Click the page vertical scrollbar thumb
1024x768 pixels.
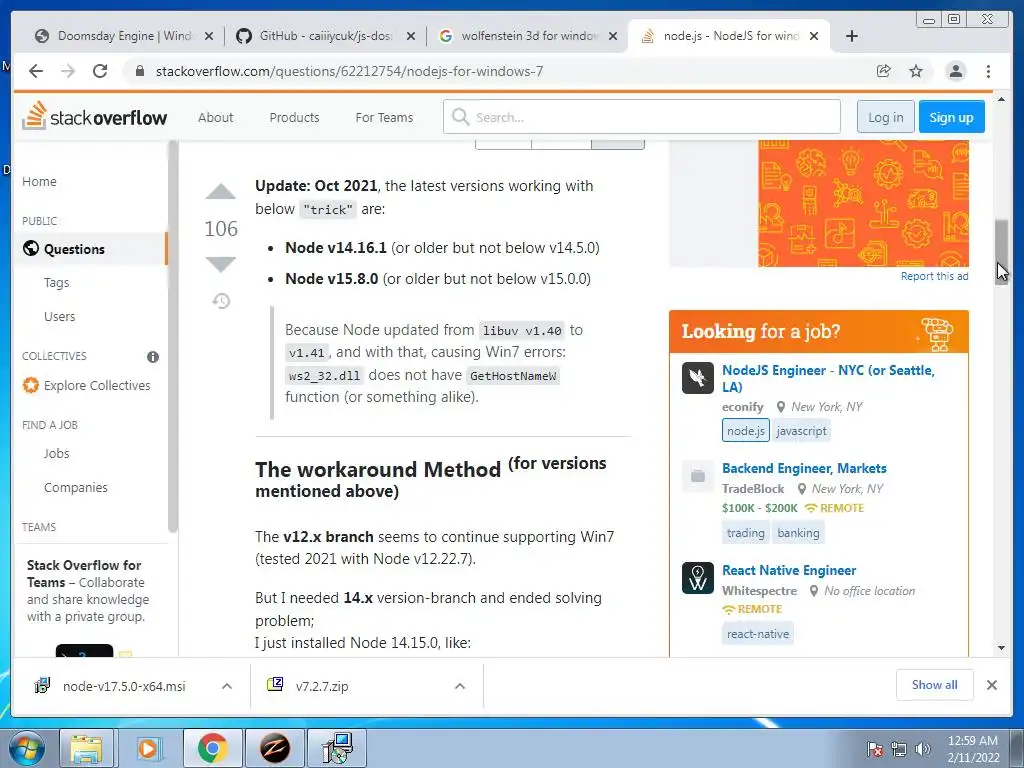pos(1001,251)
